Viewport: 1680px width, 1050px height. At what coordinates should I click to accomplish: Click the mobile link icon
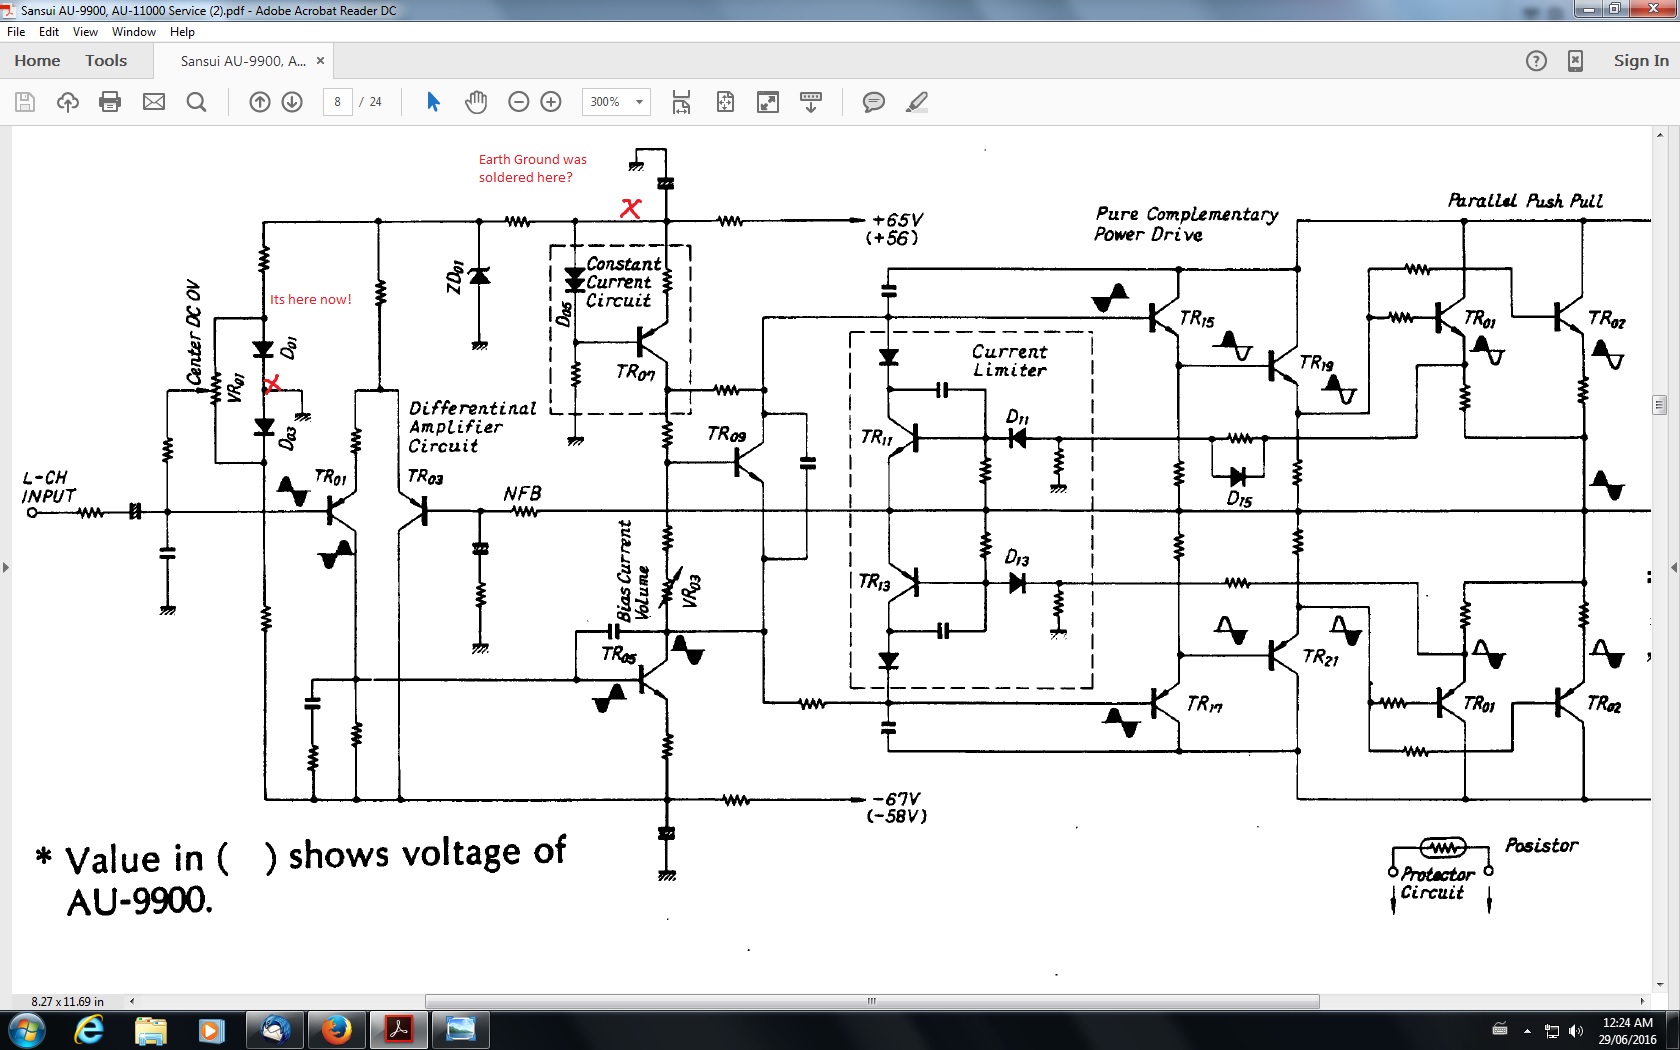1576,61
